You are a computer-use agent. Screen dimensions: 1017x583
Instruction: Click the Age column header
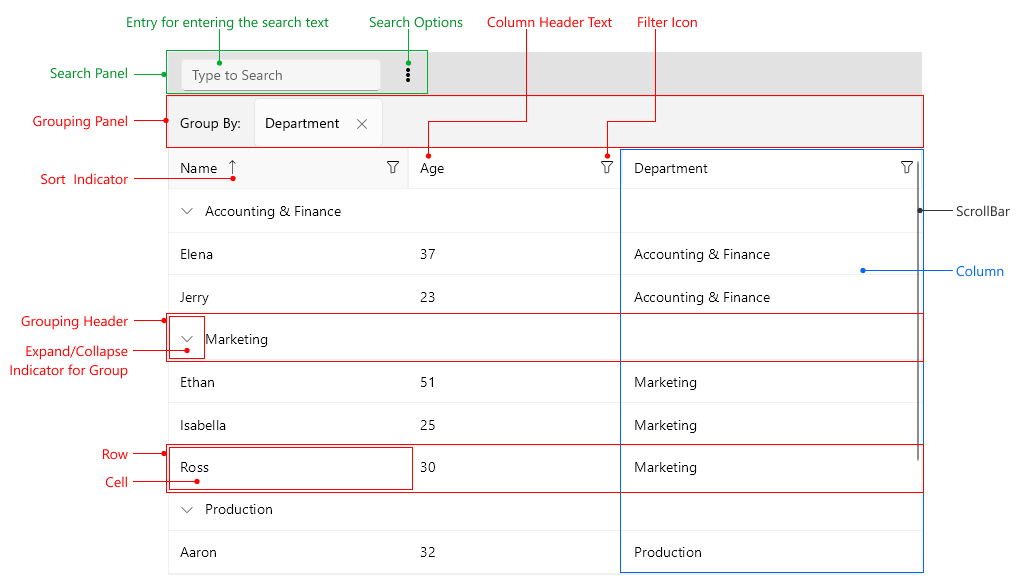432,169
